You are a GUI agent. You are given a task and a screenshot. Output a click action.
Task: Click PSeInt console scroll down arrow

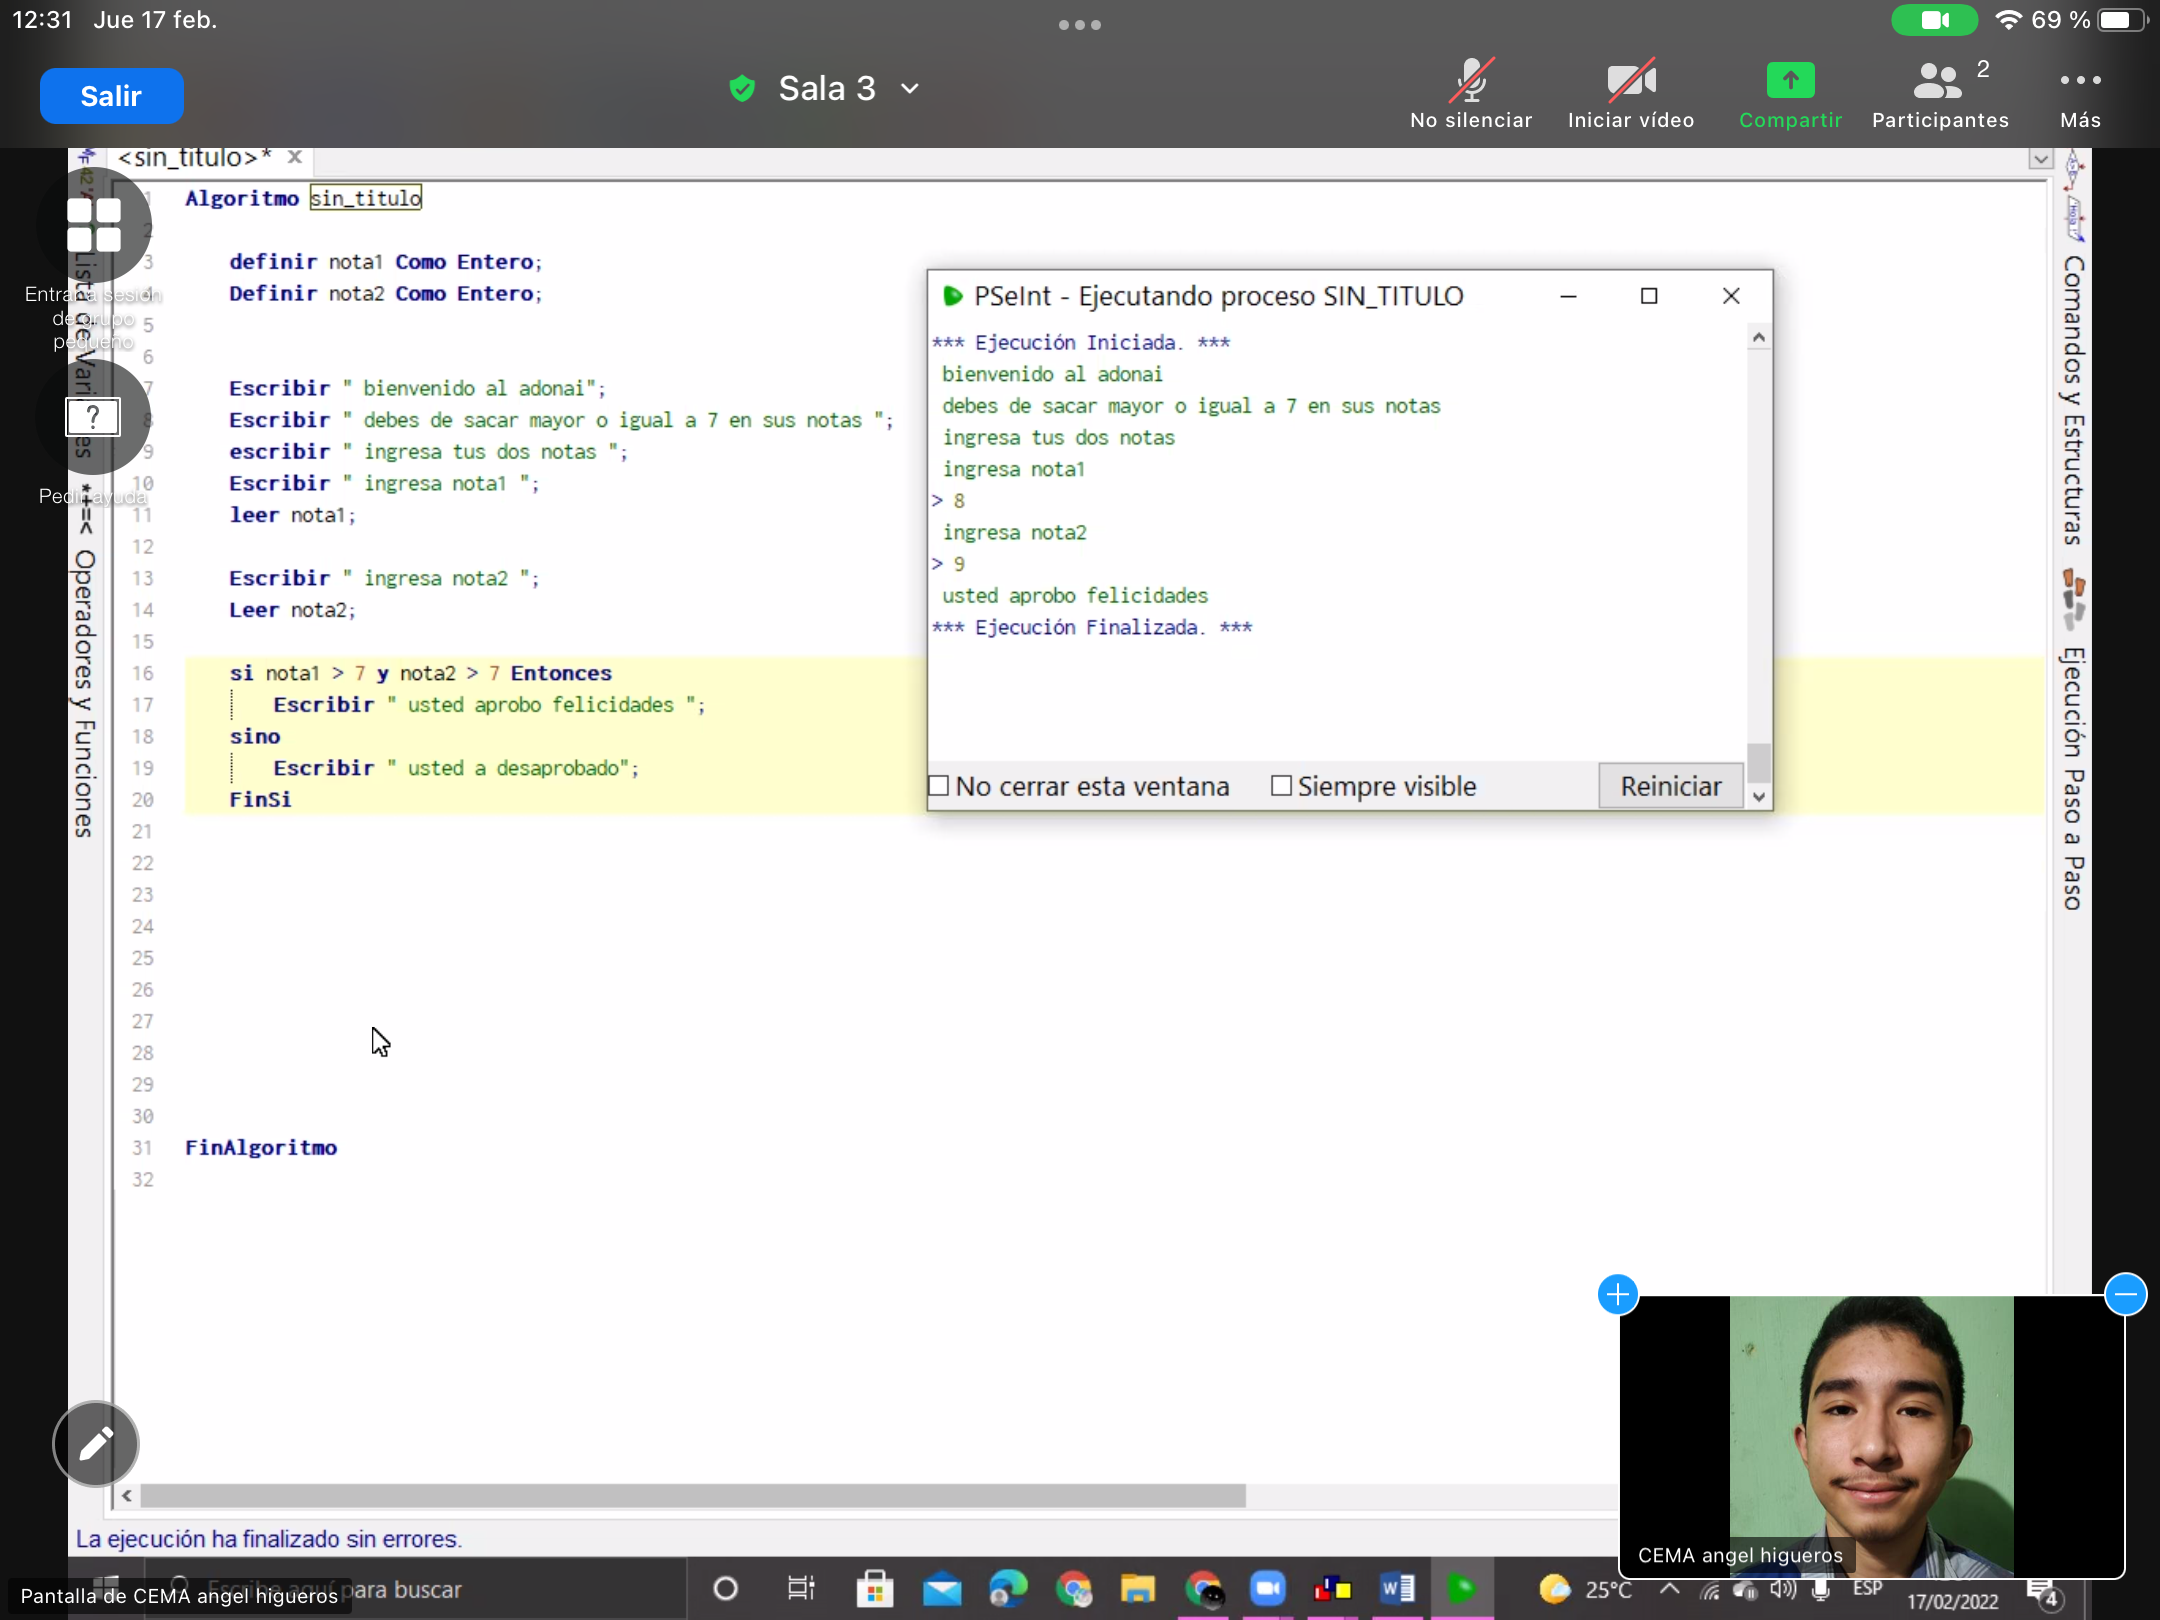1759,797
